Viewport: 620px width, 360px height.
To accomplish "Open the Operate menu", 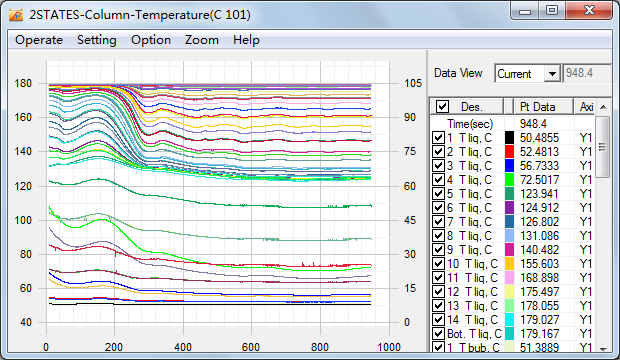I will [x=39, y=40].
